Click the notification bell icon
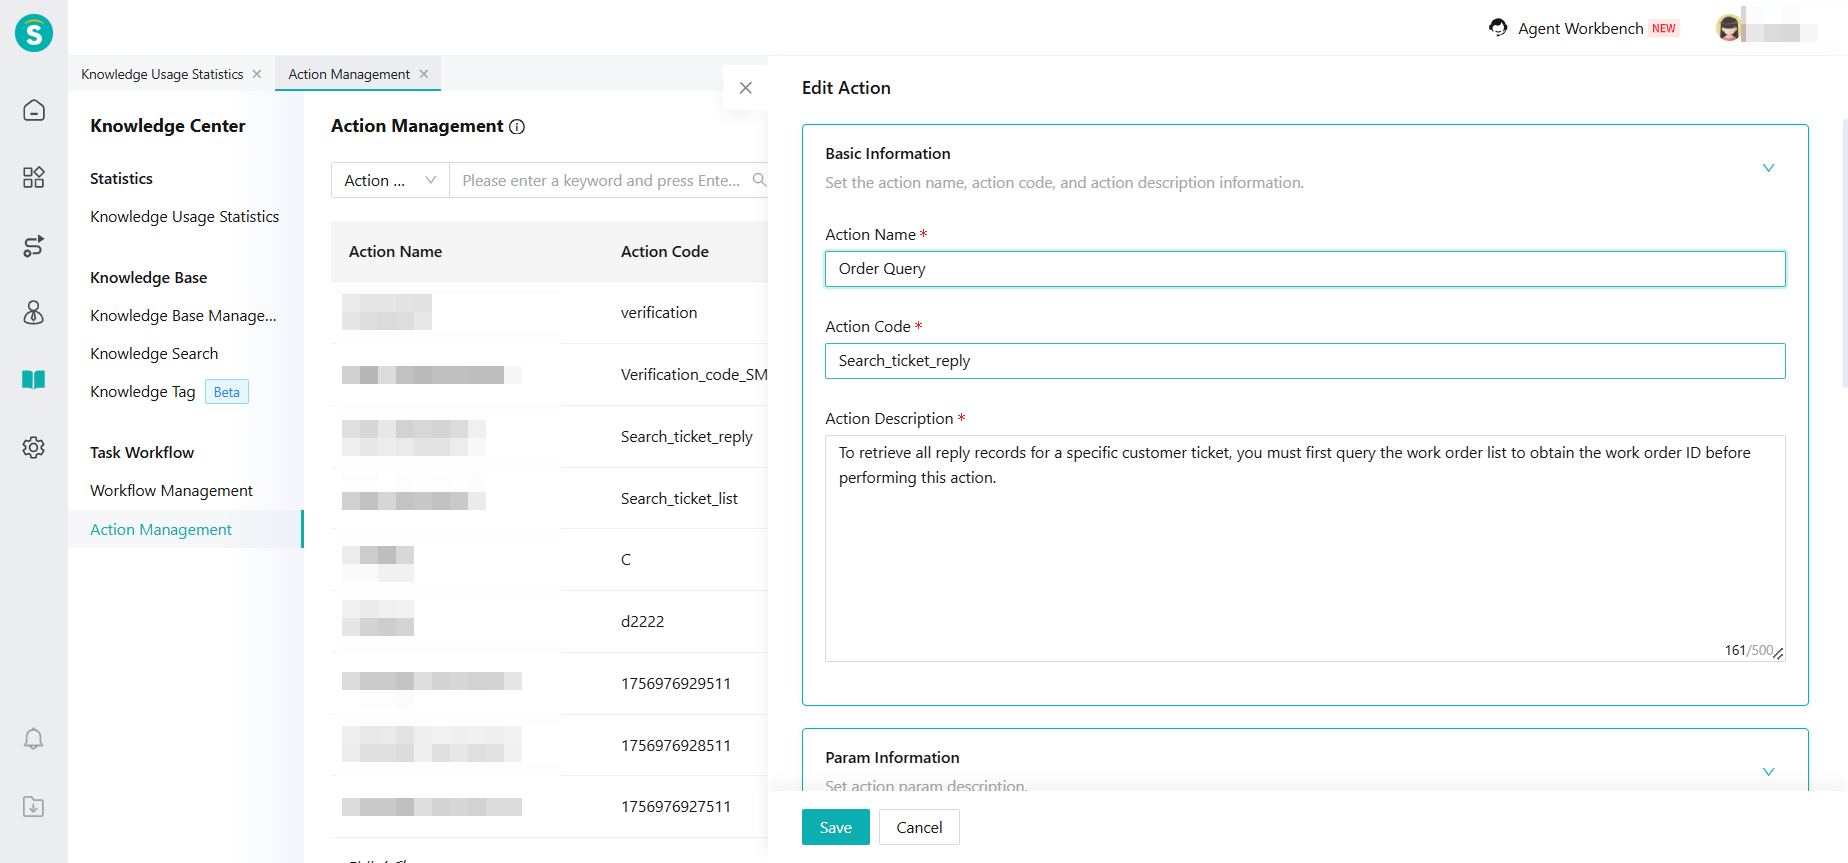Image resolution: width=1848 pixels, height=863 pixels. point(34,739)
